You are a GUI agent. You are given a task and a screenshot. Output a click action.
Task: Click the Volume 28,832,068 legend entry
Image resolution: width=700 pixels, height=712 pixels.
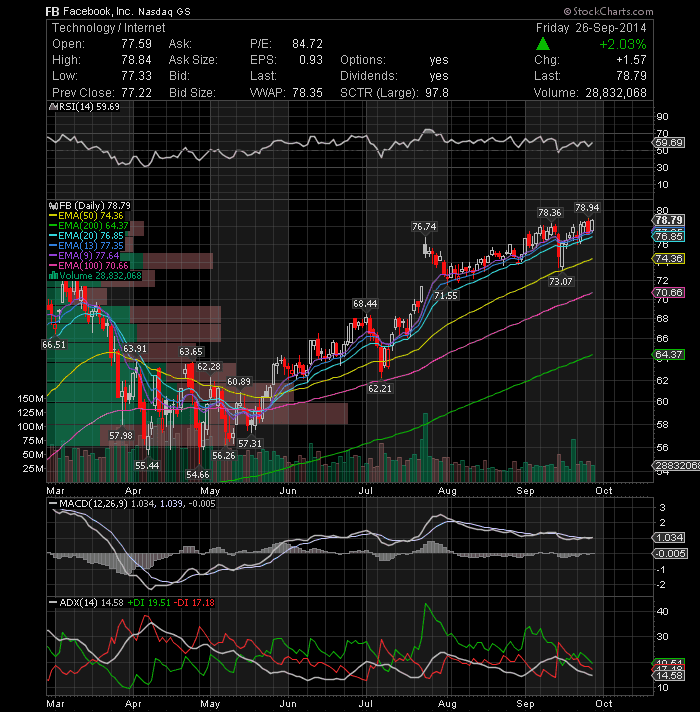[95, 276]
